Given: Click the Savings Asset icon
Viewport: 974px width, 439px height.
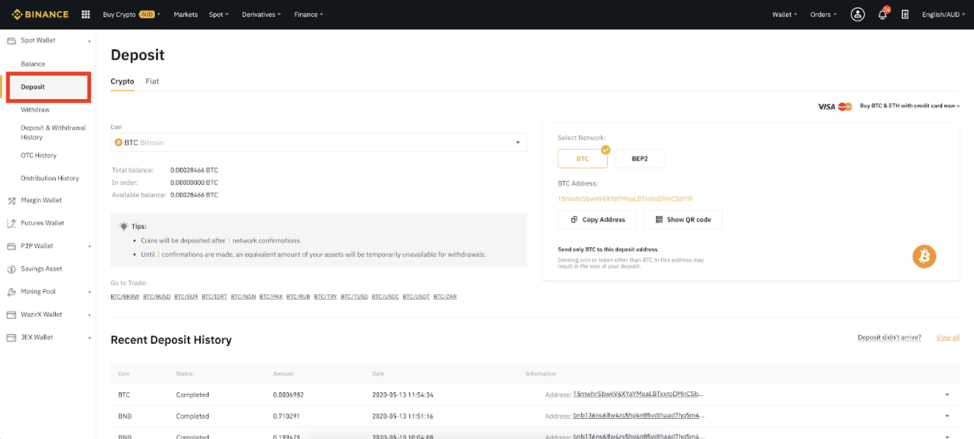Looking at the screenshot, I should (x=11, y=269).
